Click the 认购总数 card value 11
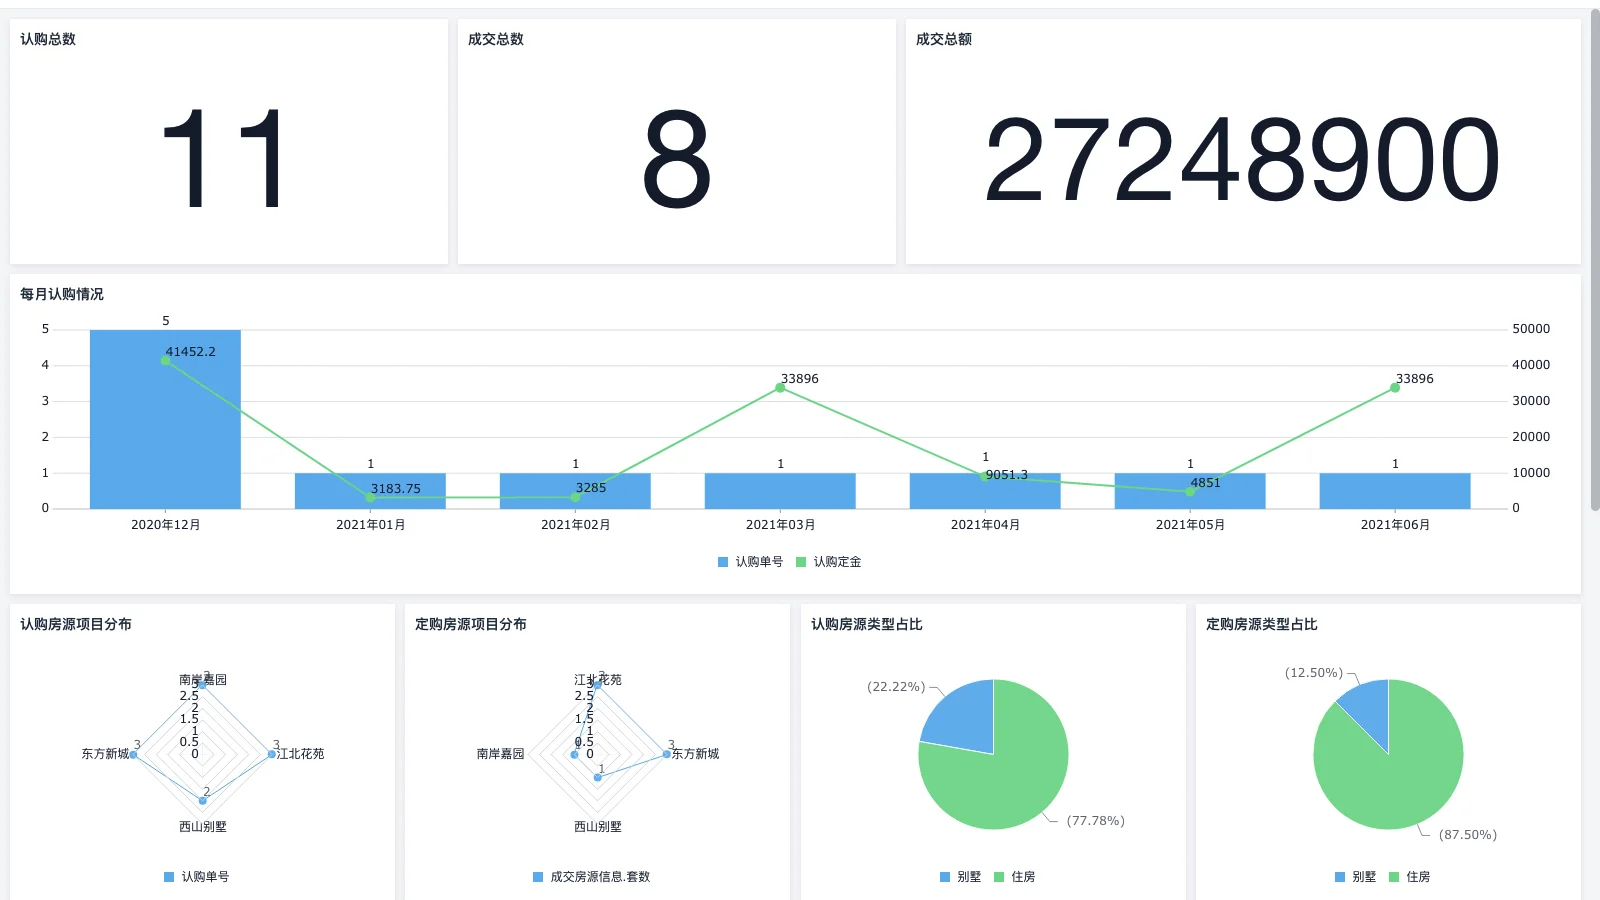 226,160
